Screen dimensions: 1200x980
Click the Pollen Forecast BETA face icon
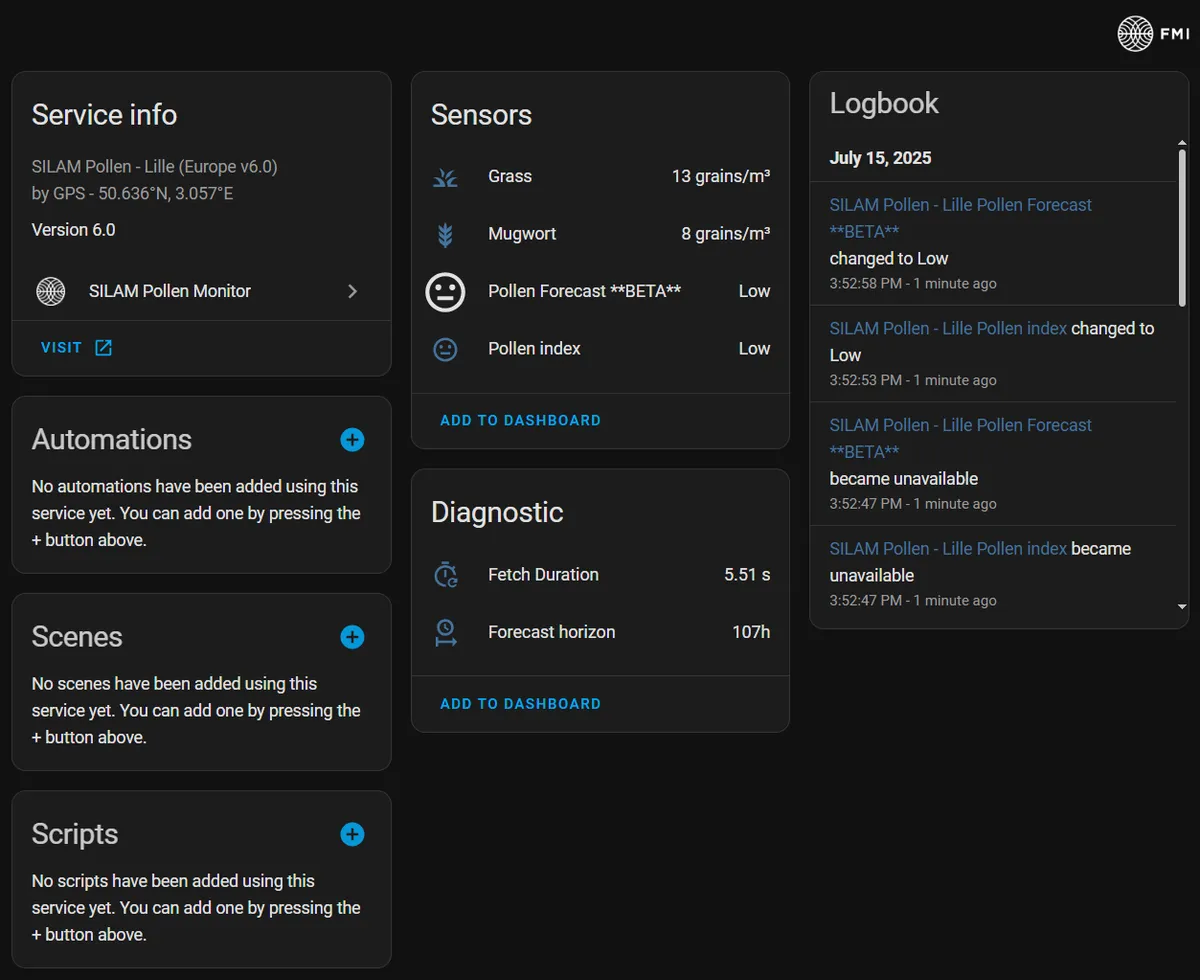coord(445,291)
